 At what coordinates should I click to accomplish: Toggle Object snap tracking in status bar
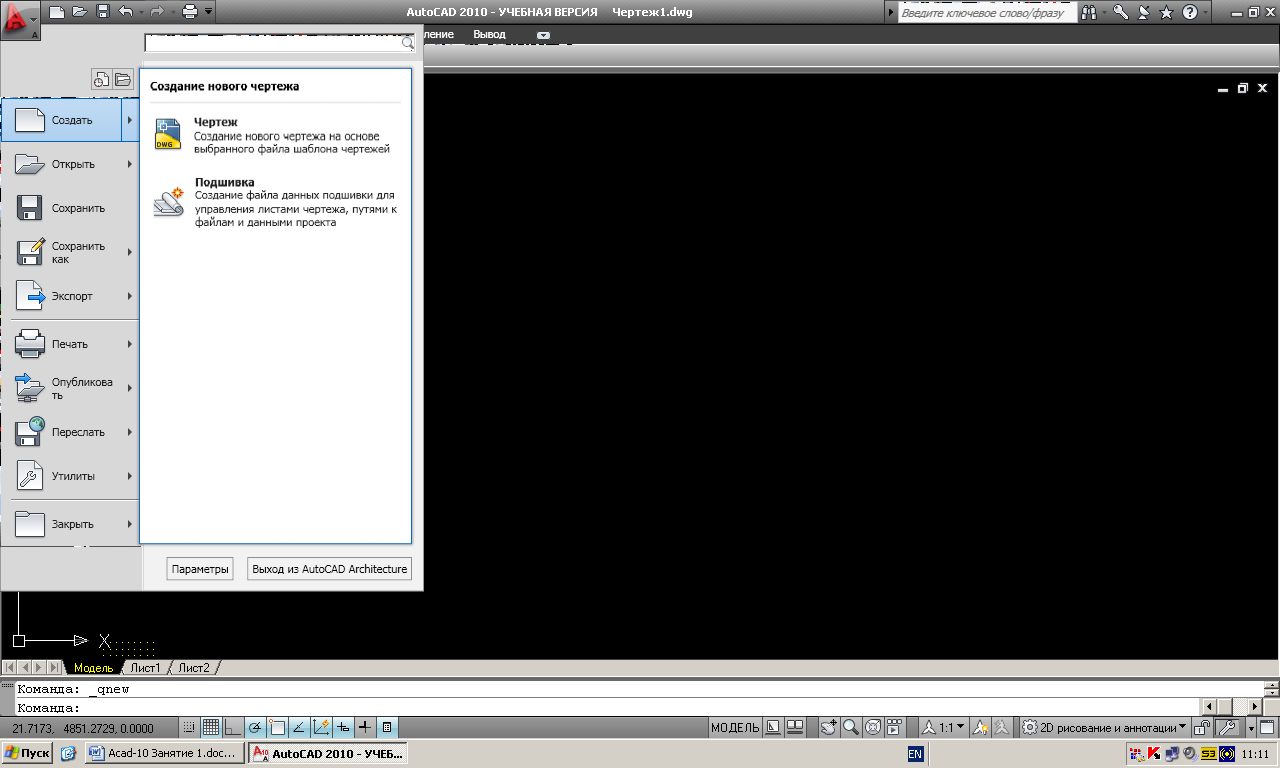[299, 727]
